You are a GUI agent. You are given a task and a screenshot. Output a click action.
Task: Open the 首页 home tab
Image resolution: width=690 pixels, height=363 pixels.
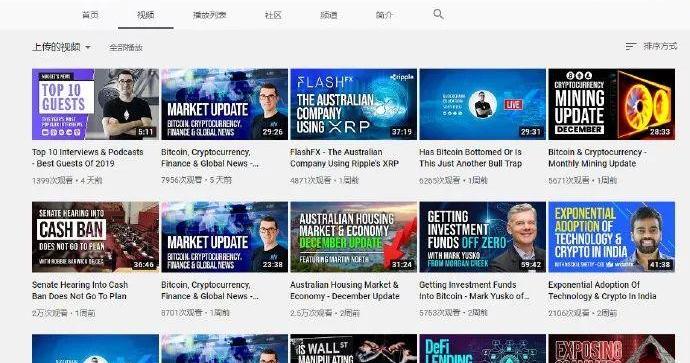(x=90, y=15)
